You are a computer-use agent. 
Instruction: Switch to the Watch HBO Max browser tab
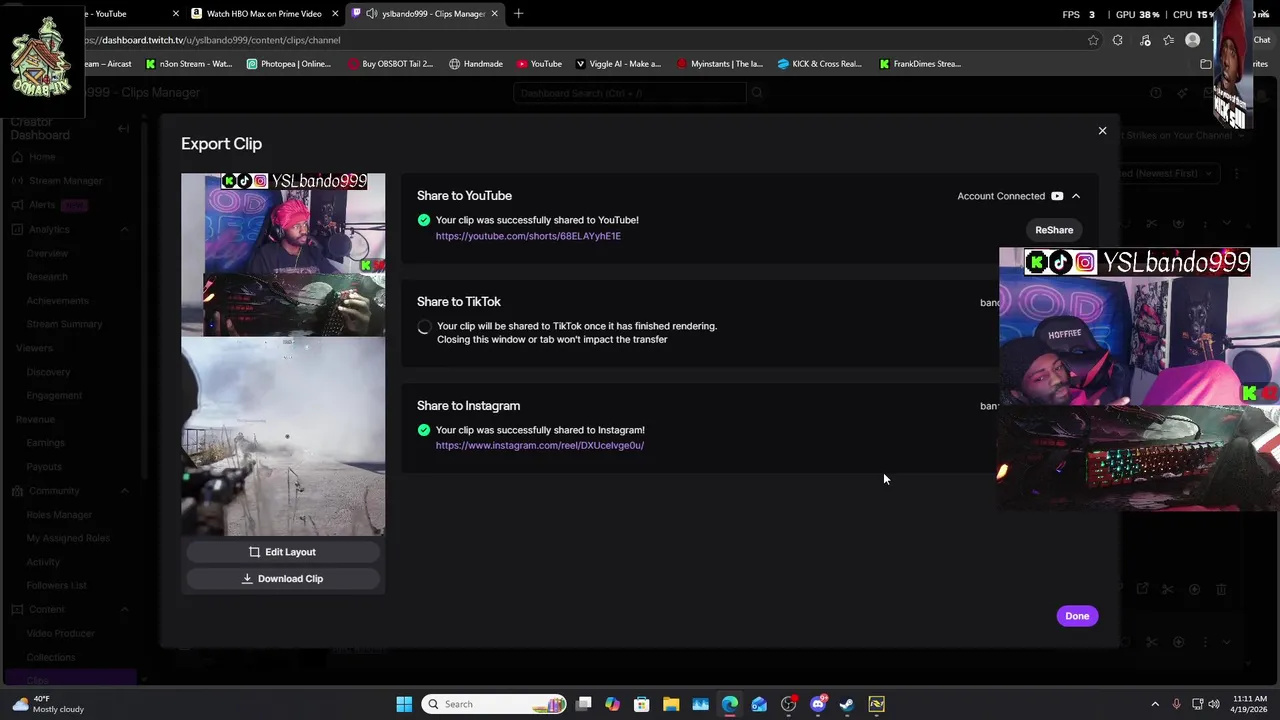tap(262, 14)
